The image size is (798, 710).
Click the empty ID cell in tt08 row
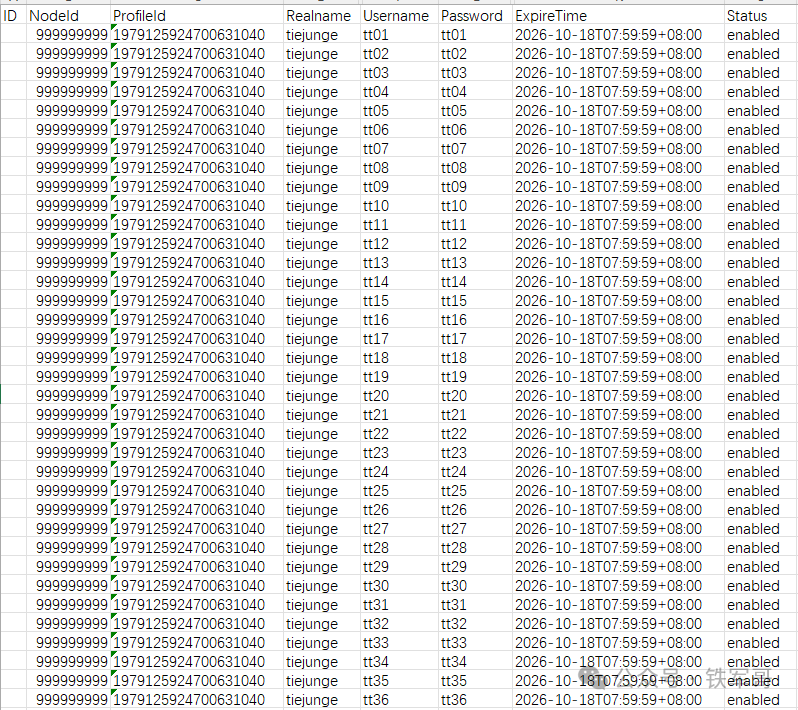12,168
